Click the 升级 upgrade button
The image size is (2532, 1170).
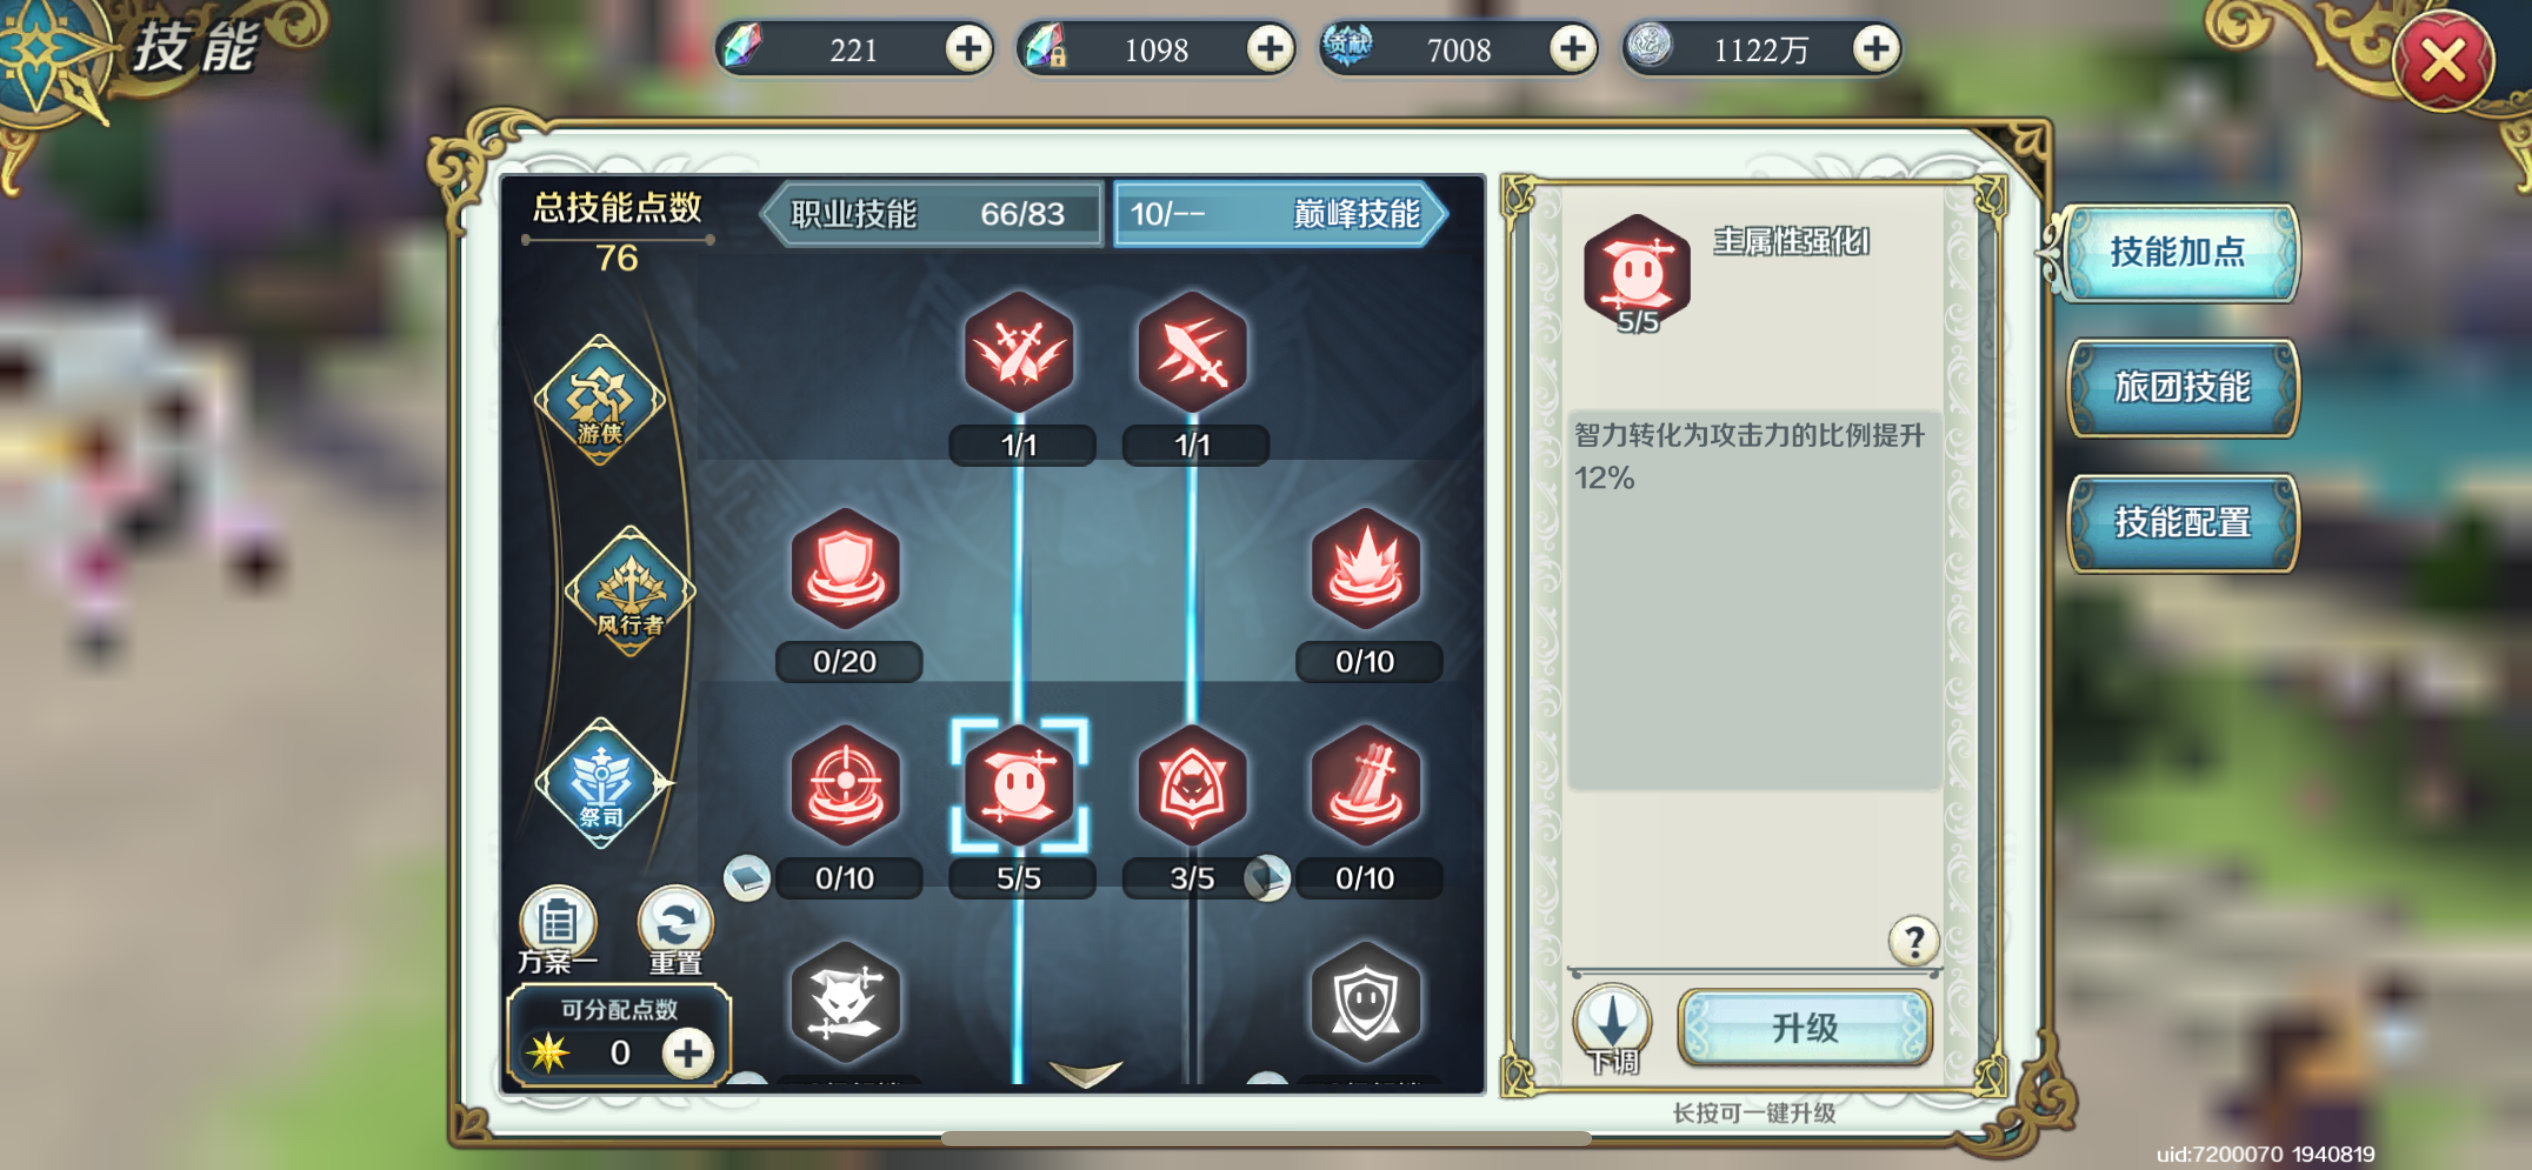point(1805,1028)
